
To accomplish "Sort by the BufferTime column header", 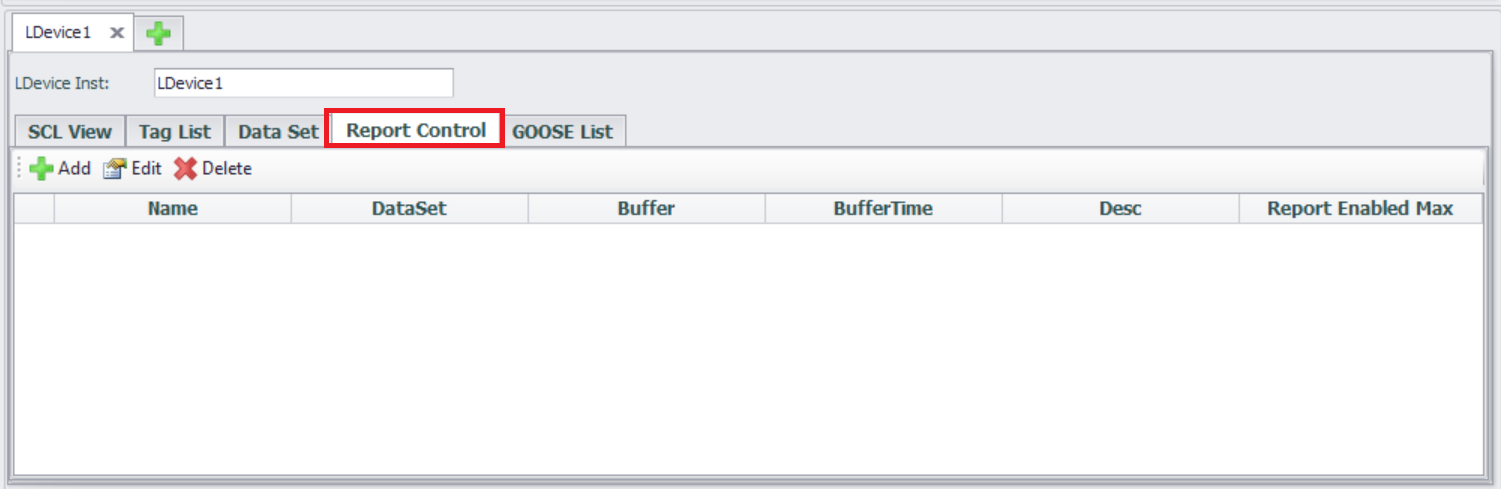I will point(883,209).
